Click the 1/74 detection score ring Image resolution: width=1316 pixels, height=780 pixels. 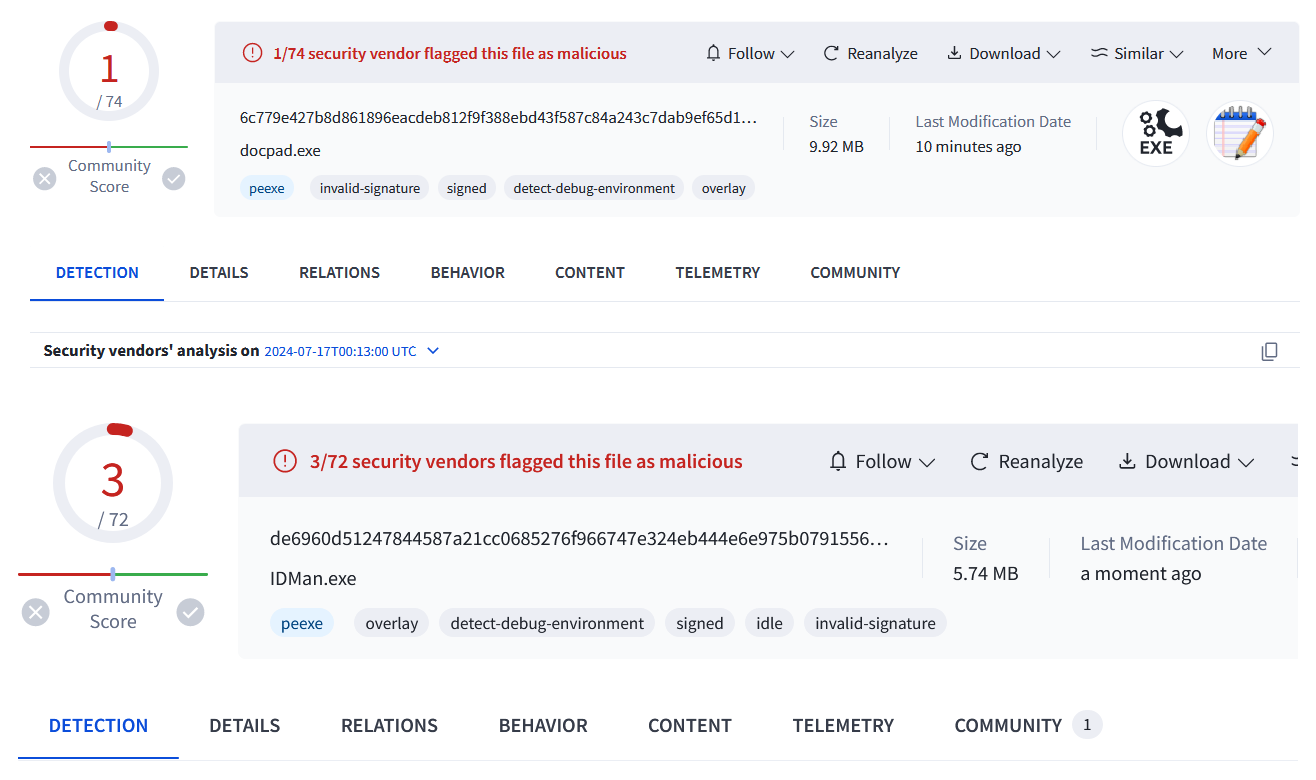coord(109,72)
